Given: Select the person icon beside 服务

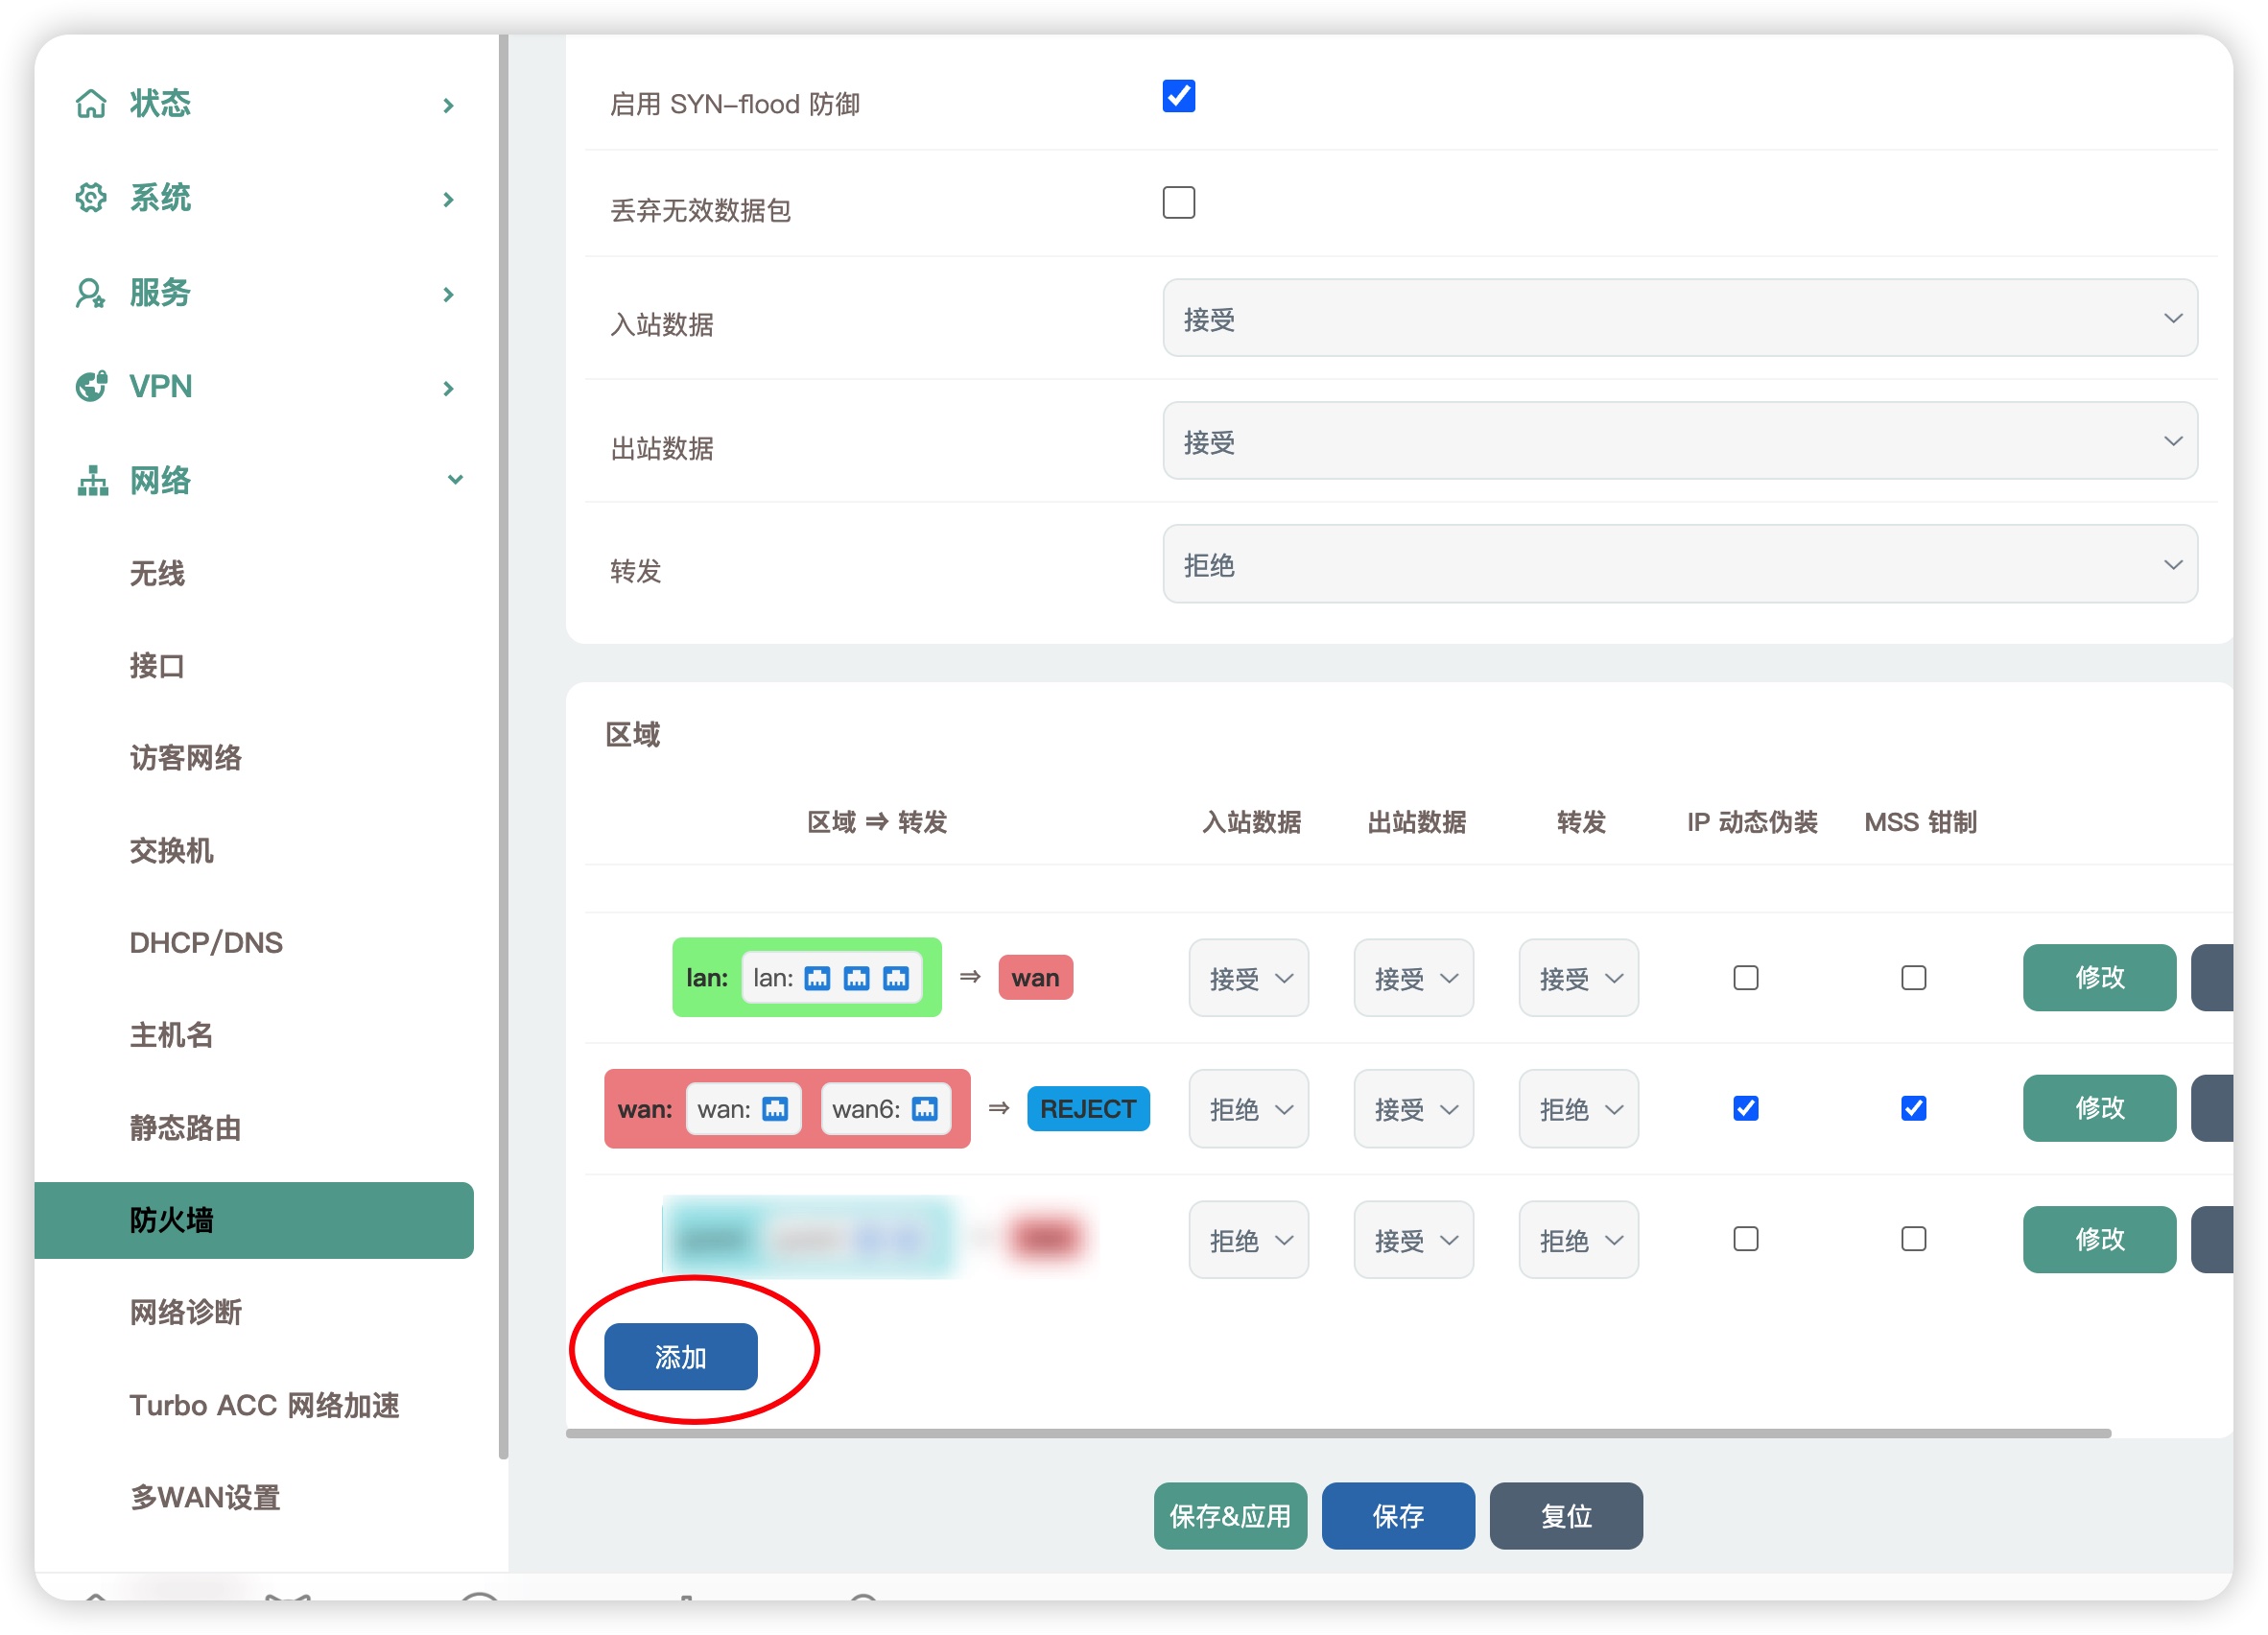Looking at the screenshot, I should coord(91,293).
